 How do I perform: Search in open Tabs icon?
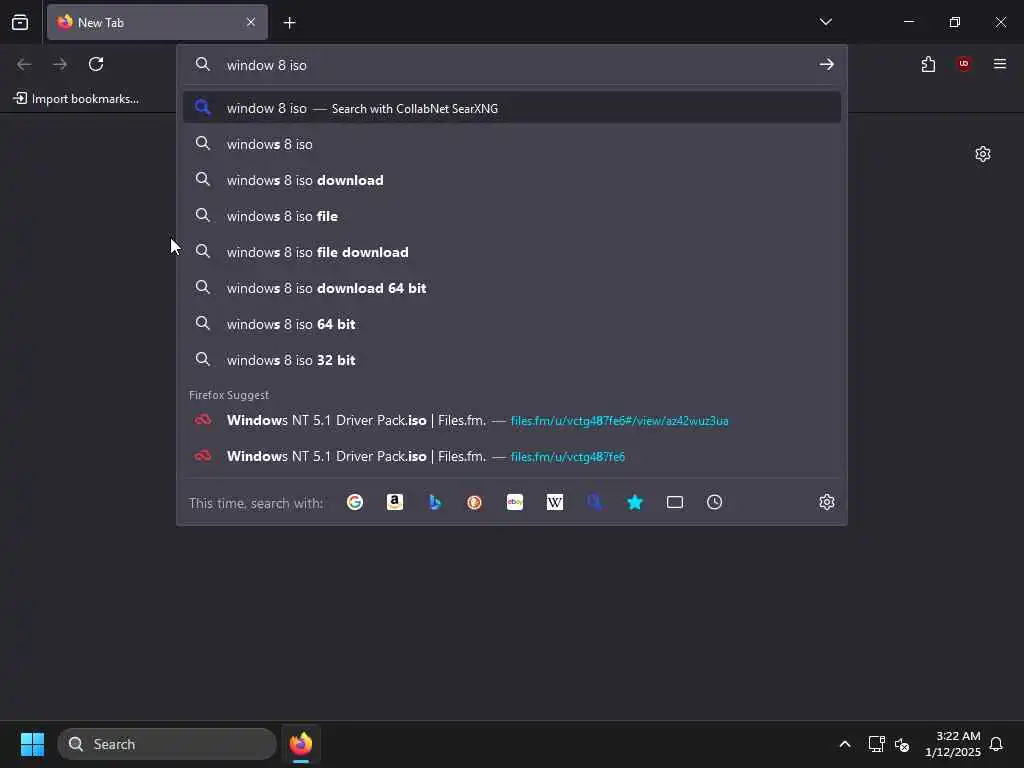(x=675, y=502)
